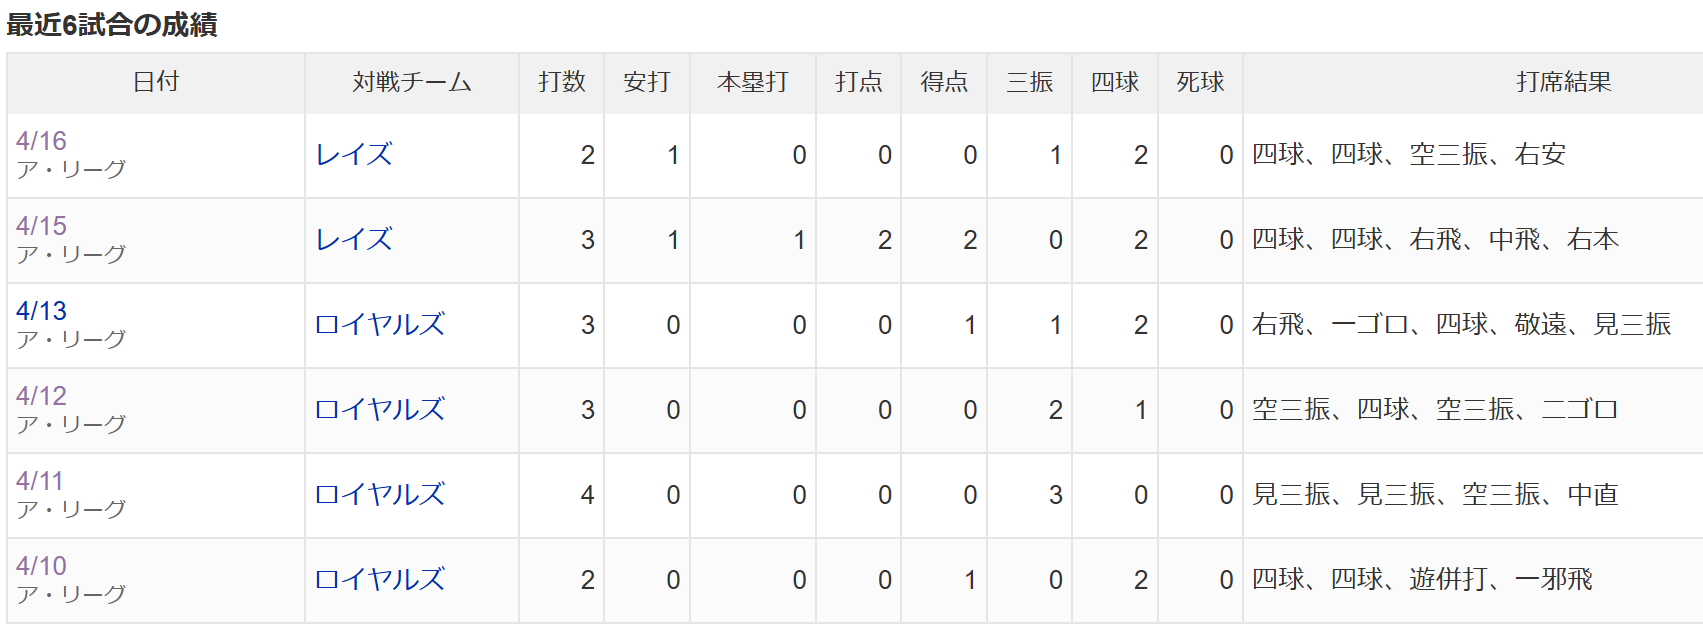Screen dimensions: 1703x625
Task: Click the 打席結果 column header
Action: coord(1563,82)
